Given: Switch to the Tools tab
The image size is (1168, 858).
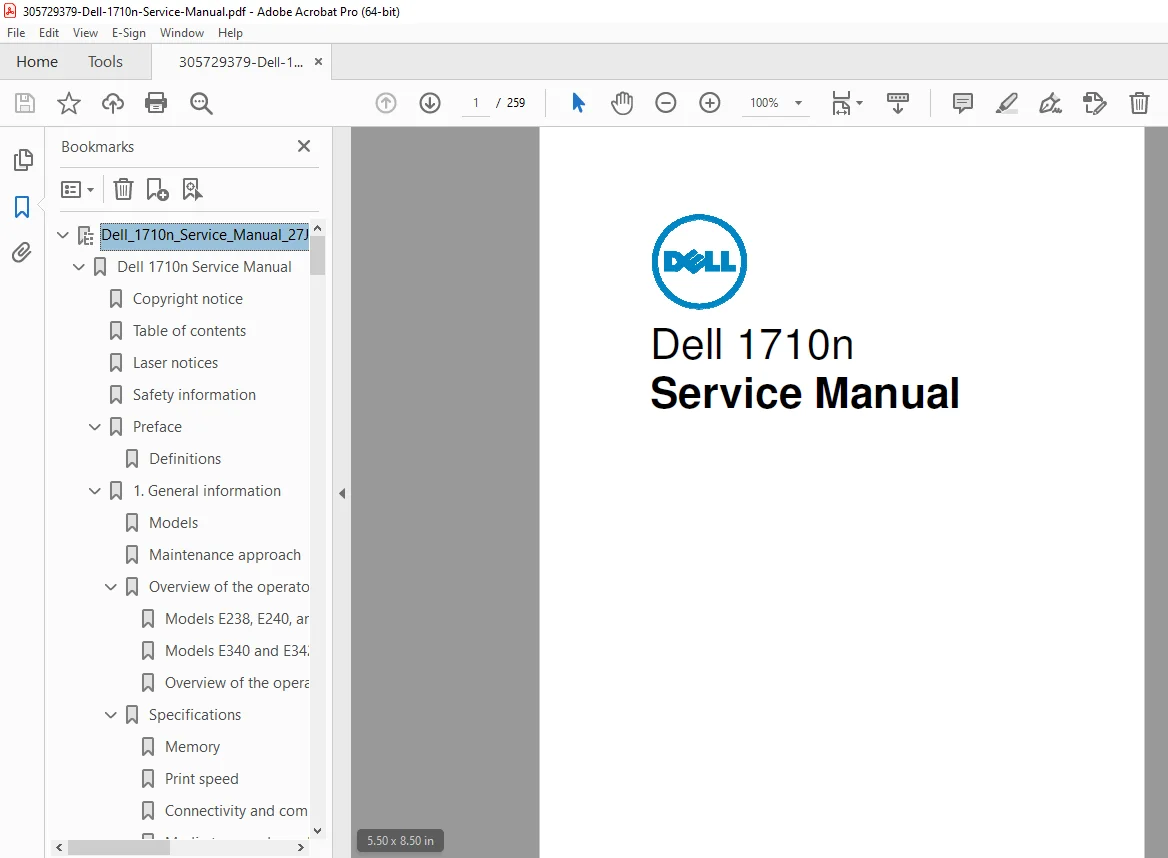Looking at the screenshot, I should (x=105, y=62).
